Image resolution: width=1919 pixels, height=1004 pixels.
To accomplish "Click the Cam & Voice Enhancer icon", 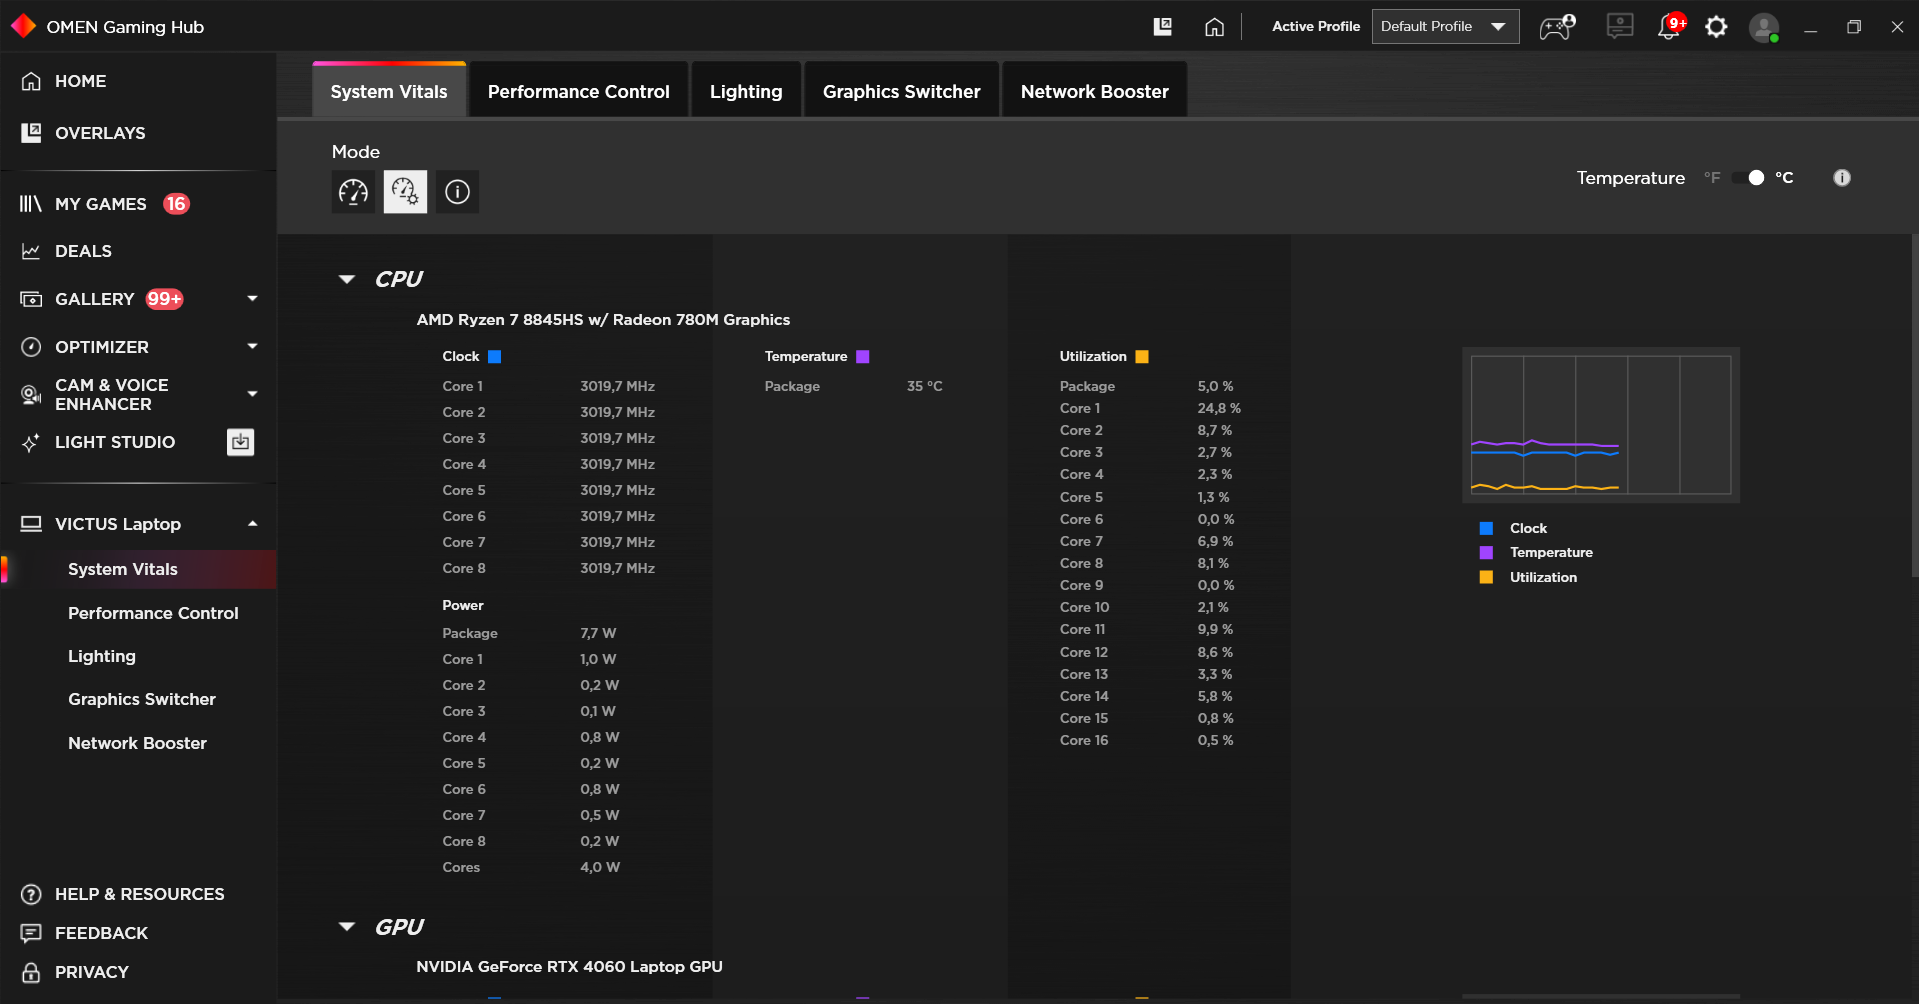I will coord(31,395).
